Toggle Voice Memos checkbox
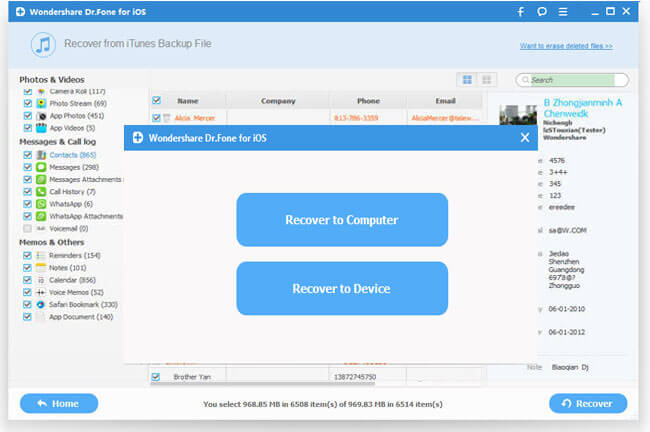The width and height of the screenshot is (650, 432). [x=27, y=292]
